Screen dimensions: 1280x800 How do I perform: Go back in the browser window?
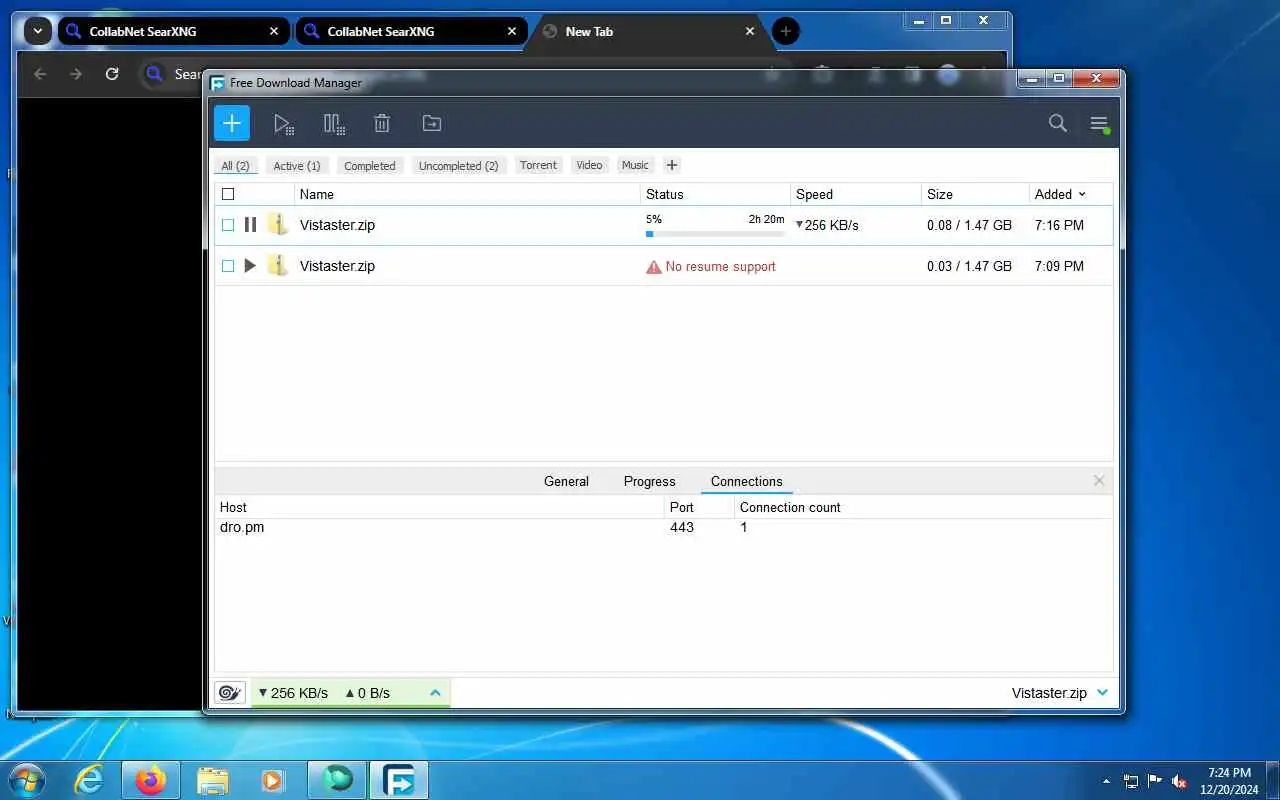click(x=40, y=74)
